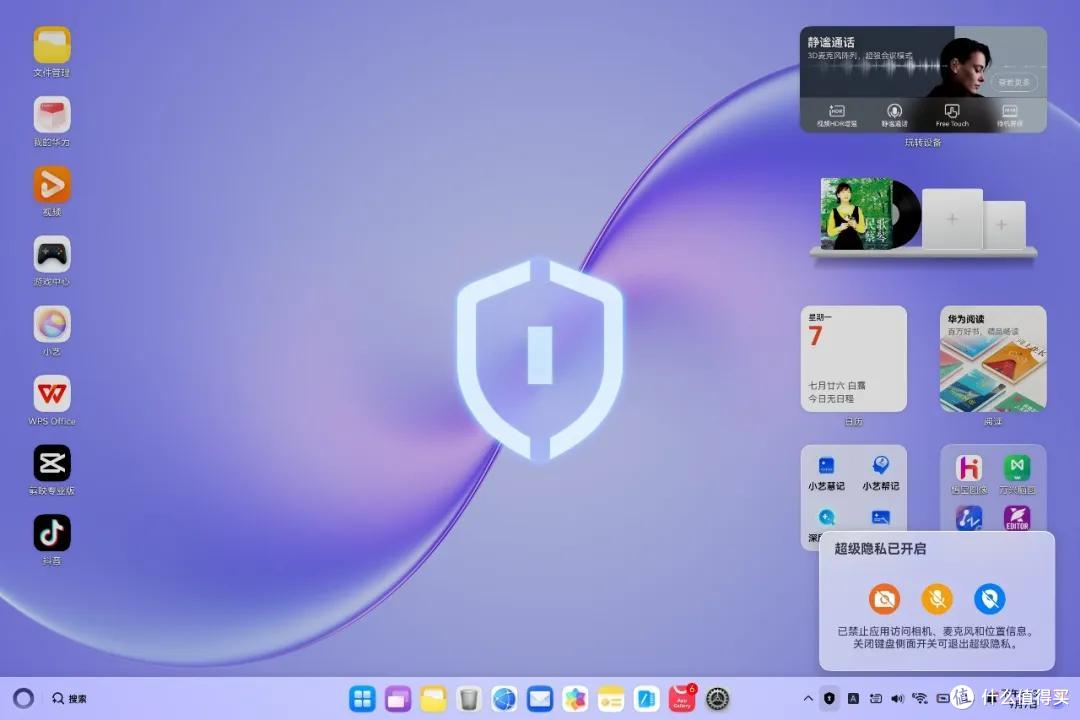Viewport: 1080px width, 720px height.
Task: Open the yellow file manager in dock
Action: pyautogui.click(x=433, y=699)
